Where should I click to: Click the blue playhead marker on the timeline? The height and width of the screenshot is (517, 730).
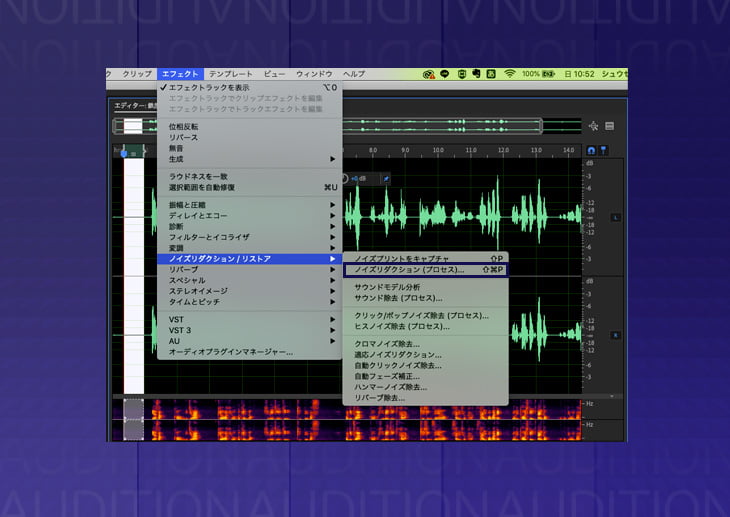click(124, 152)
